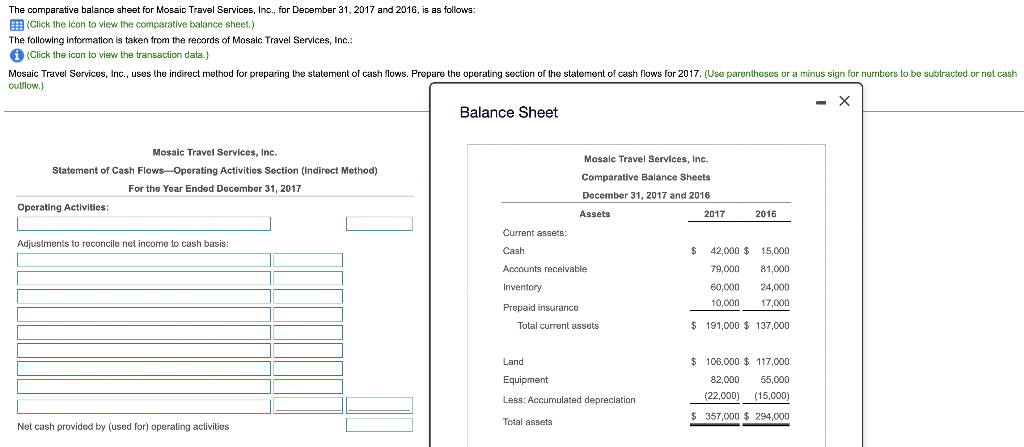Select the seventh adjustment amount field

[308, 369]
